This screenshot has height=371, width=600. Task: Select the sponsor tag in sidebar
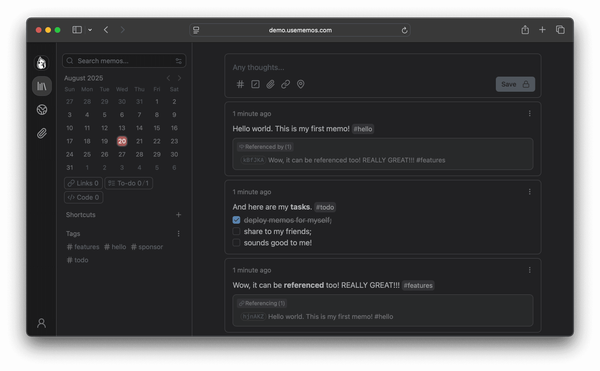(x=147, y=247)
